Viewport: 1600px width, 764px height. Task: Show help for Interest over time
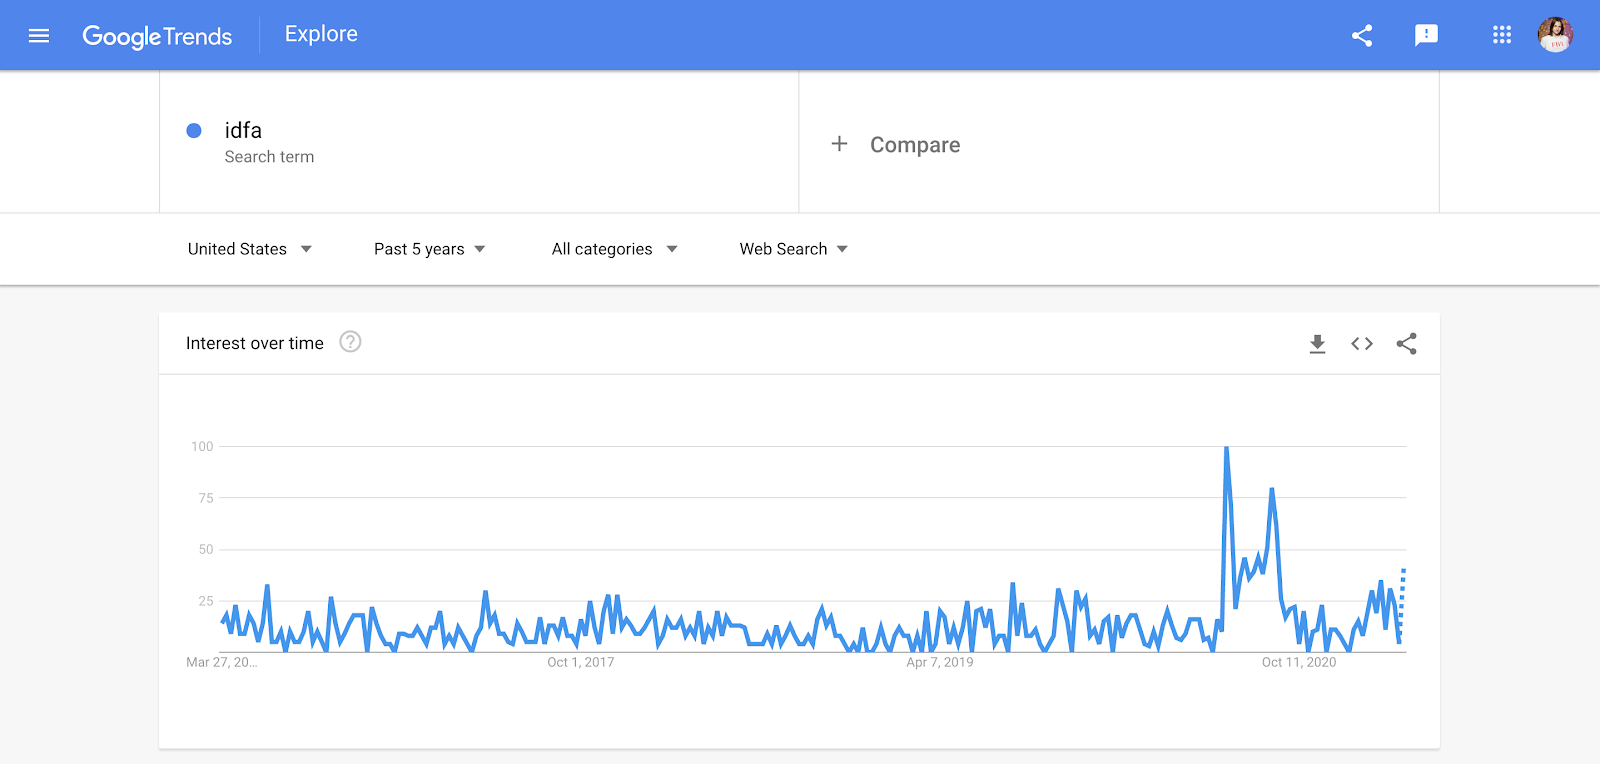tap(350, 342)
